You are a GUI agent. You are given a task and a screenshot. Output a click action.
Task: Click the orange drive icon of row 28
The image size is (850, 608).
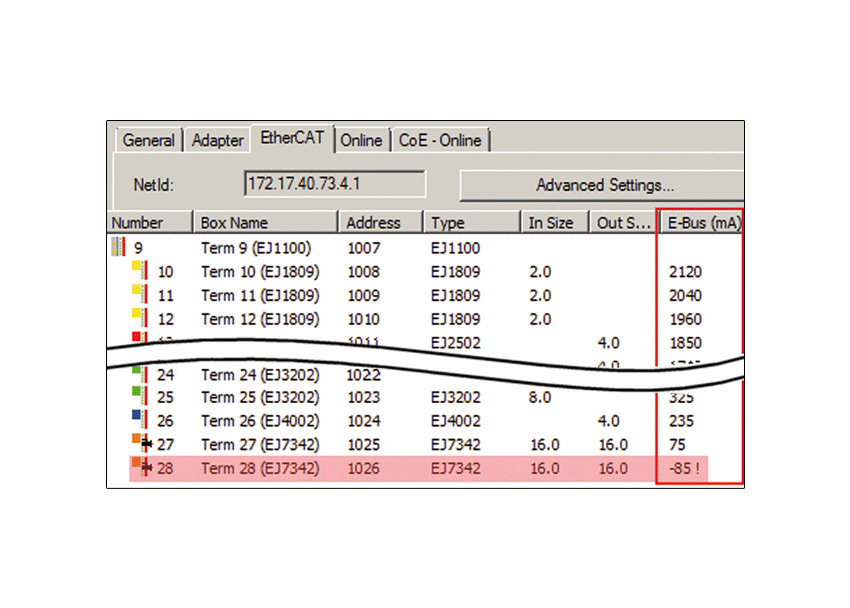click(x=141, y=467)
